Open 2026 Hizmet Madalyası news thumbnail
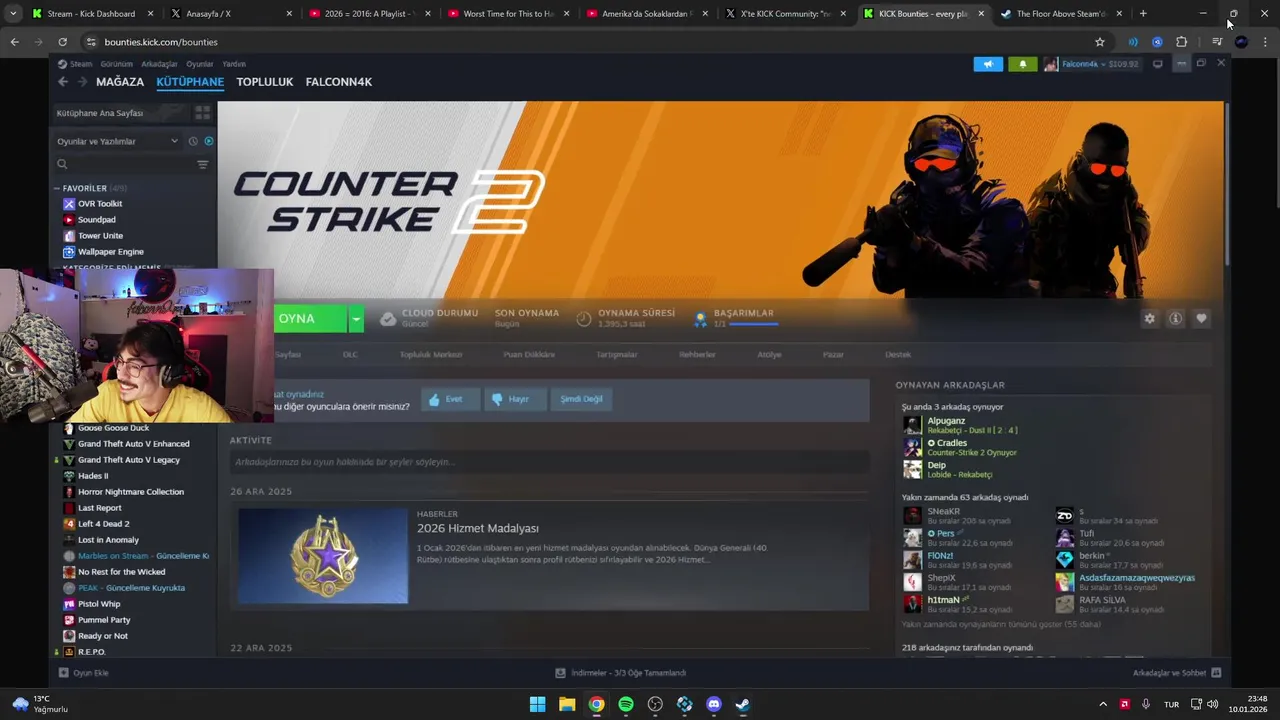The image size is (1280, 720). pos(323,556)
